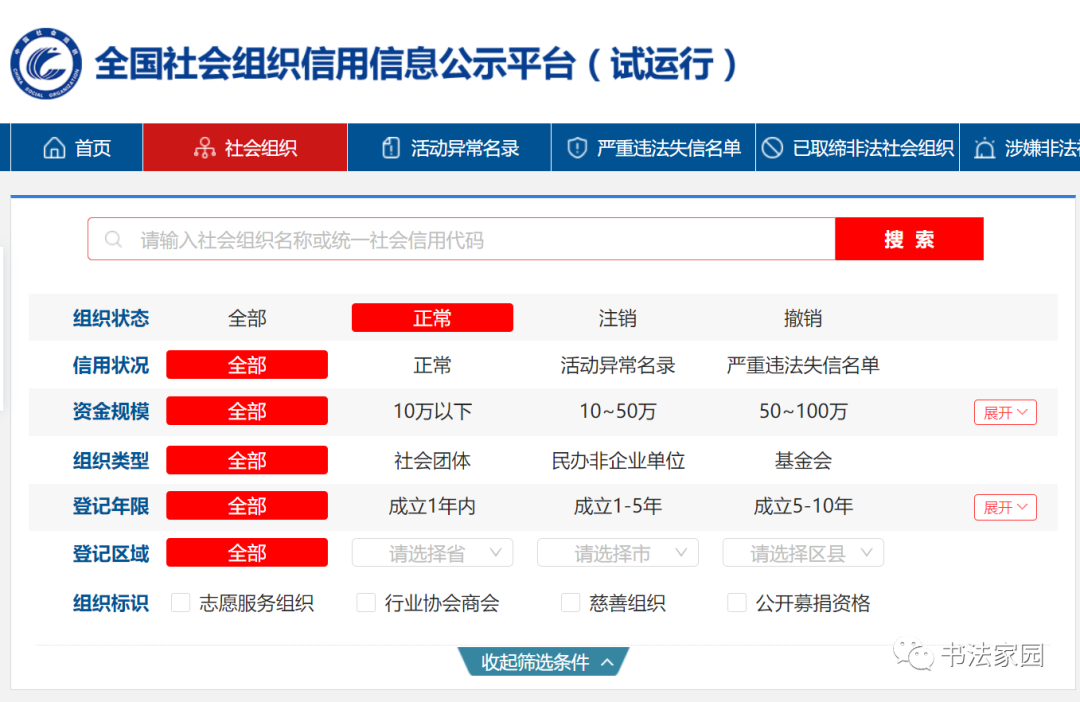Click the people icon on the 社会组织 tab
1080x702 pixels.
pos(205,147)
